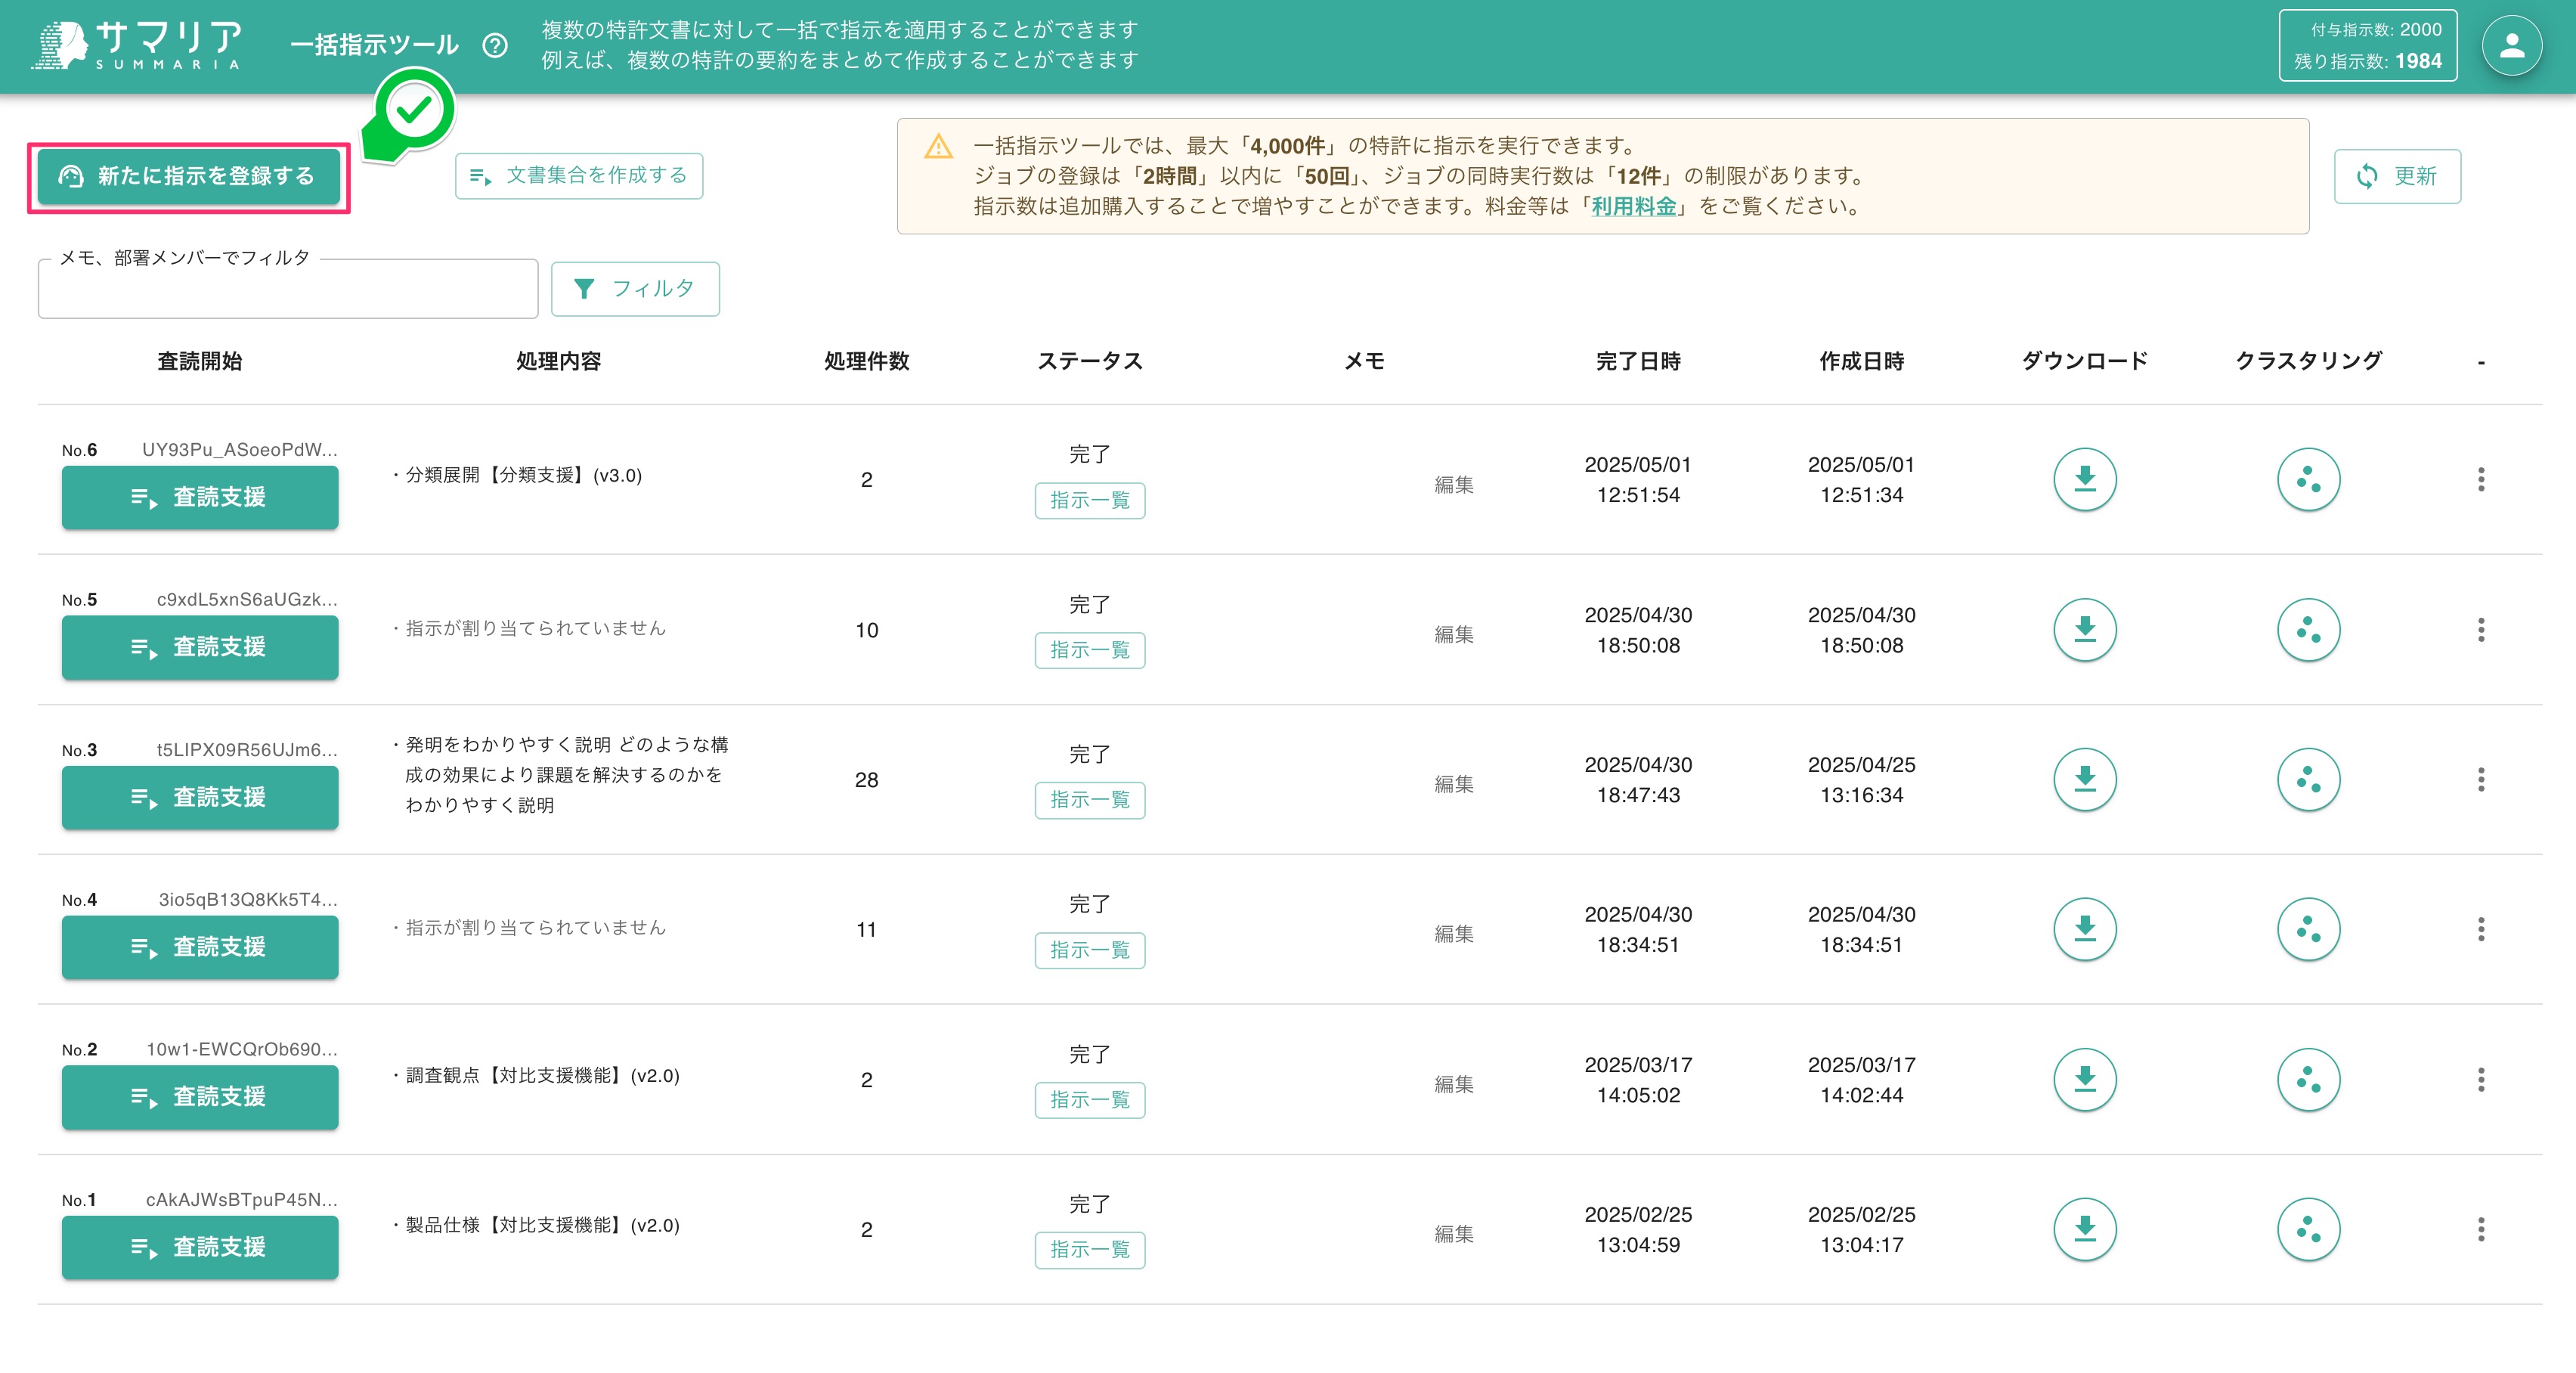Edit memo for job No.2
The width and height of the screenshot is (2576, 1373).
click(1453, 1084)
